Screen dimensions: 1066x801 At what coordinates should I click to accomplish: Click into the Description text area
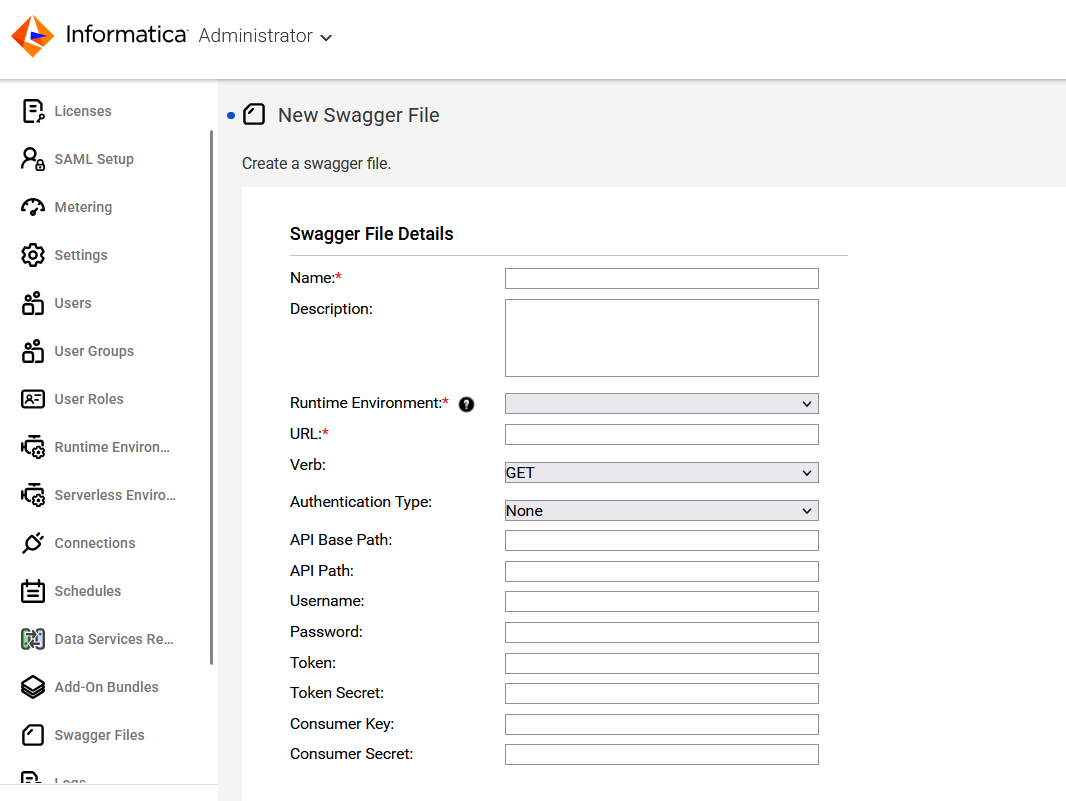tap(661, 338)
